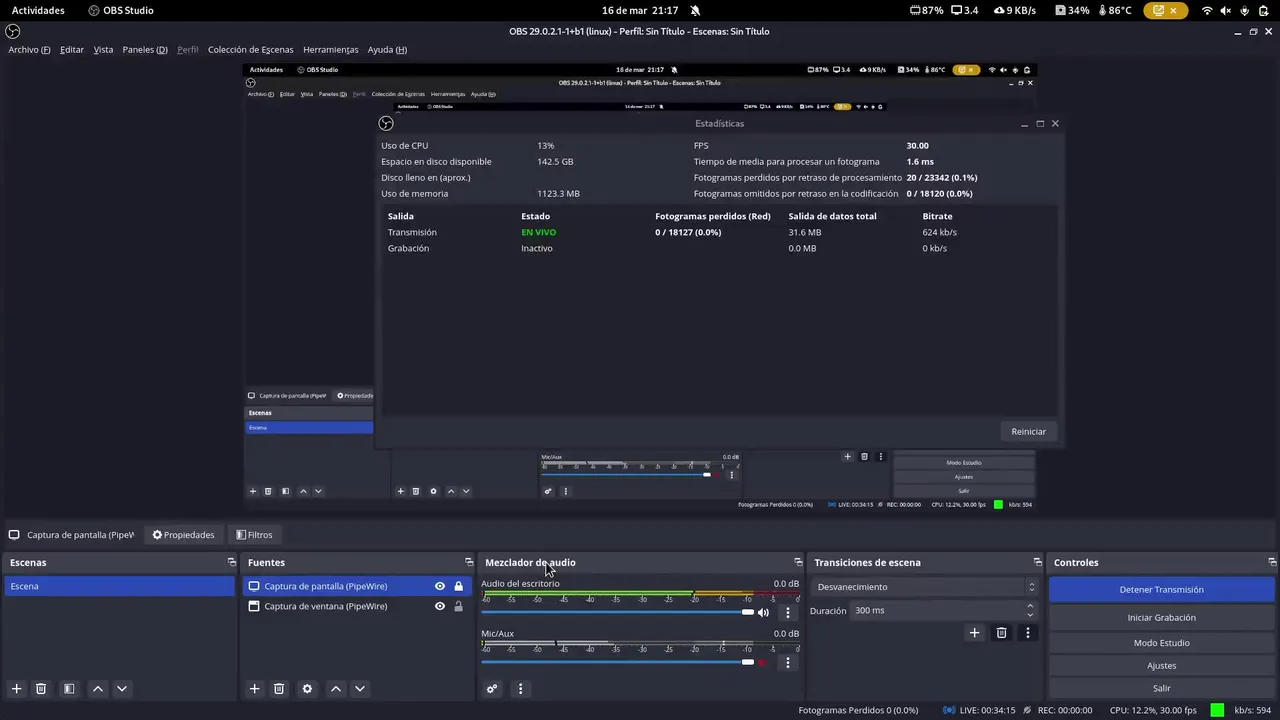Open audio mixer menu three-dots icon at bottom
This screenshot has width=1280, height=720.
pos(520,688)
